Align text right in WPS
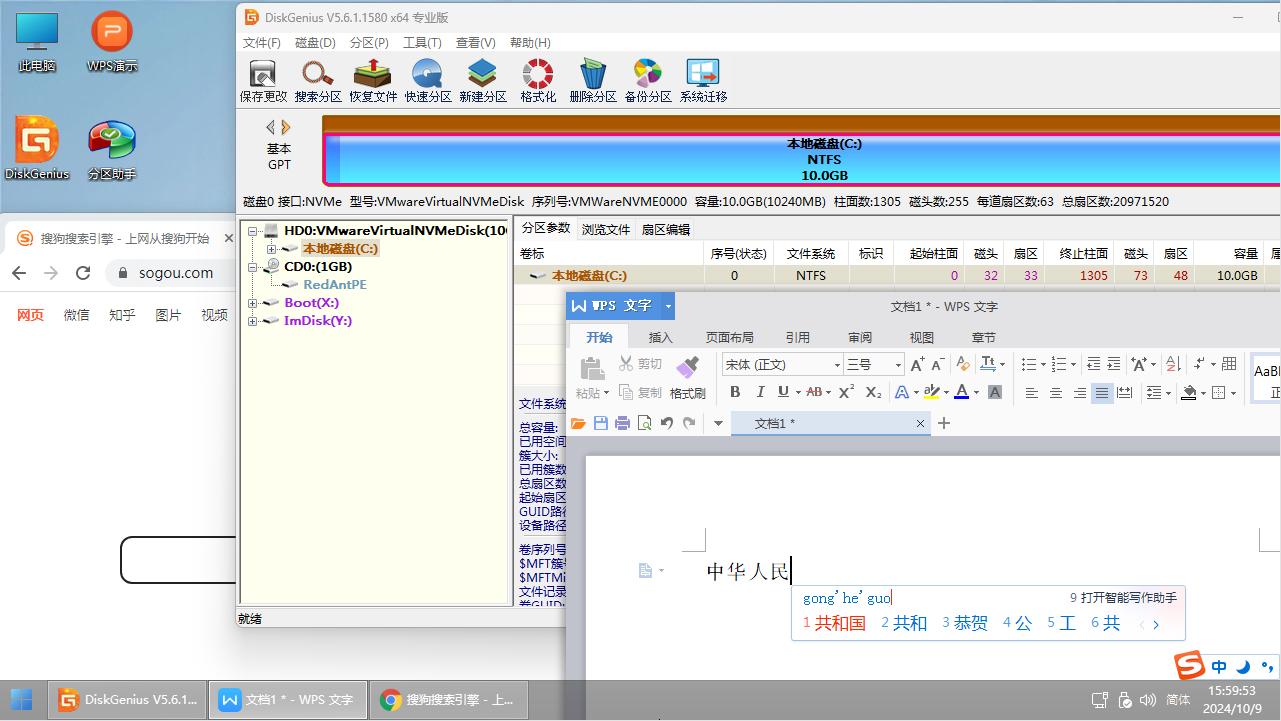 pos(1079,393)
